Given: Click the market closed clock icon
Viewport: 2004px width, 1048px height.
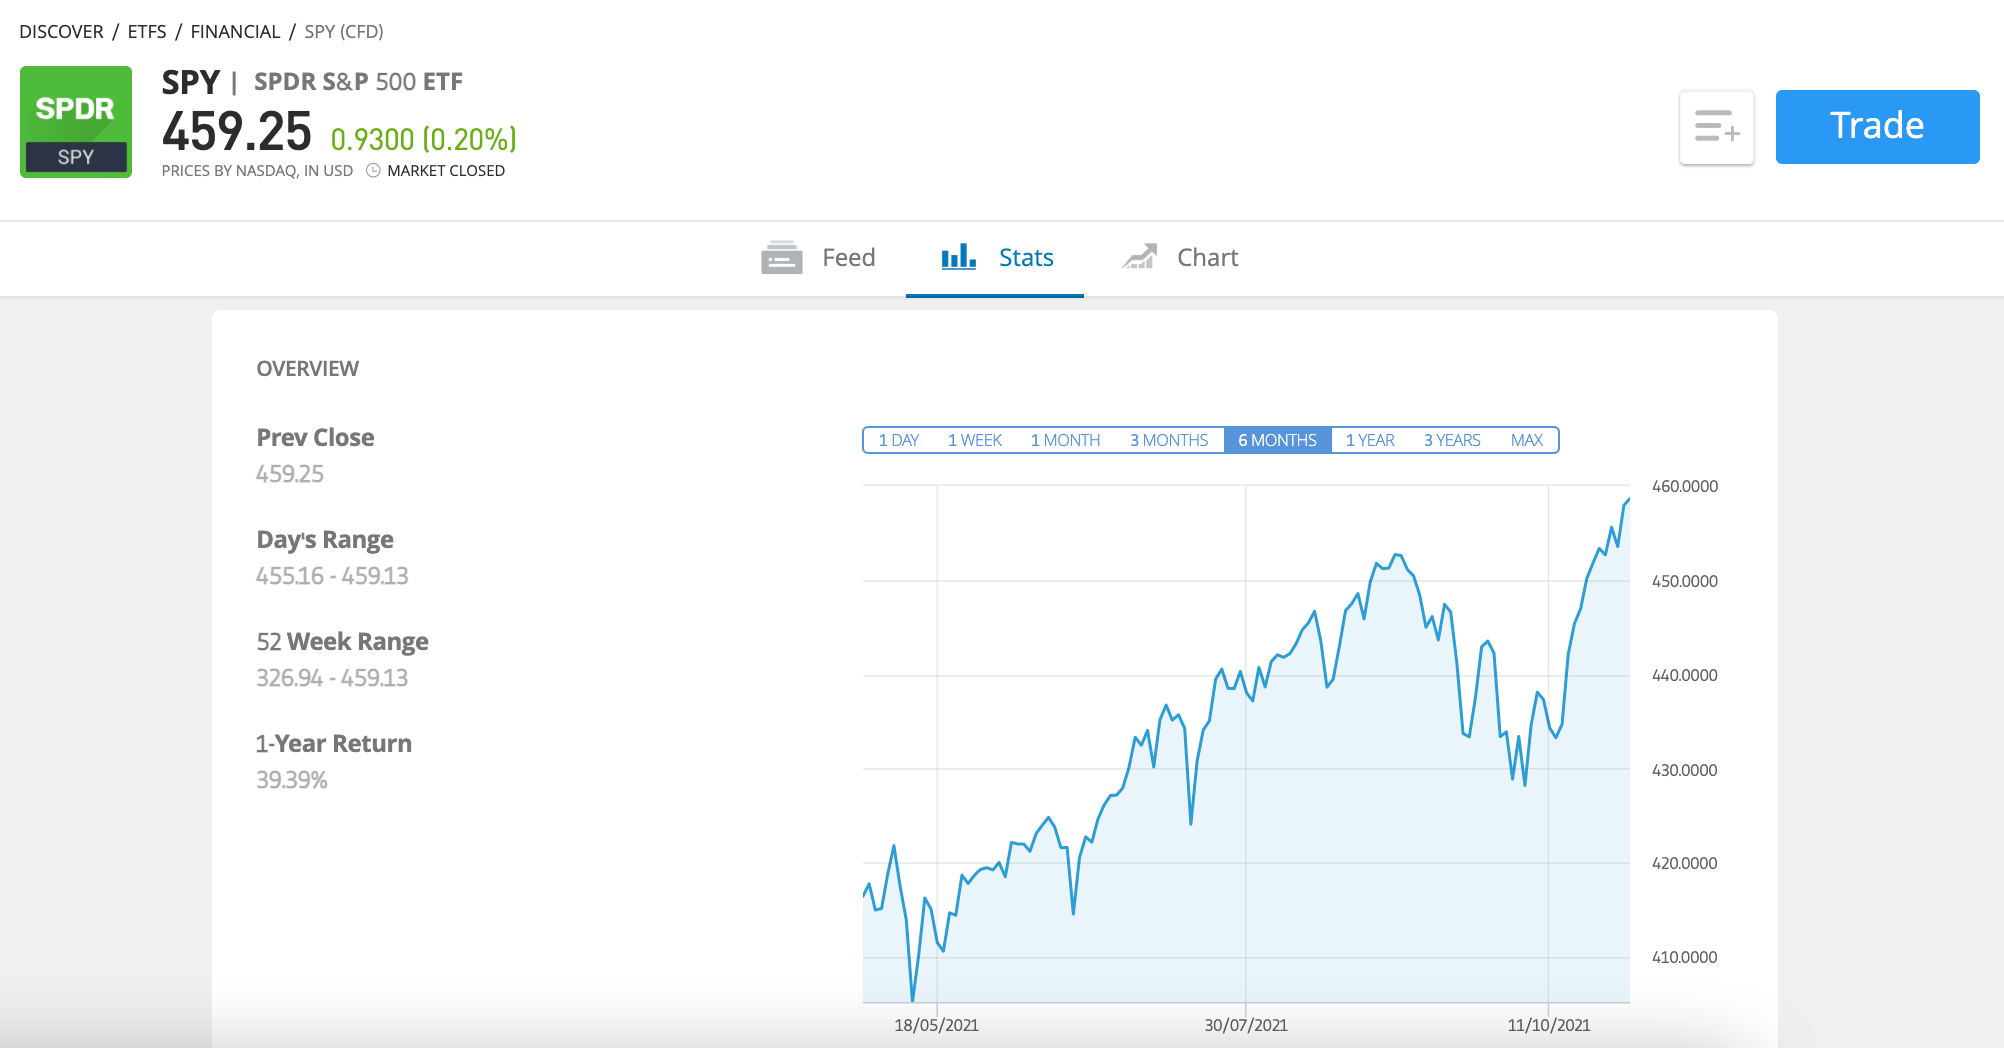Looking at the screenshot, I should 373,171.
